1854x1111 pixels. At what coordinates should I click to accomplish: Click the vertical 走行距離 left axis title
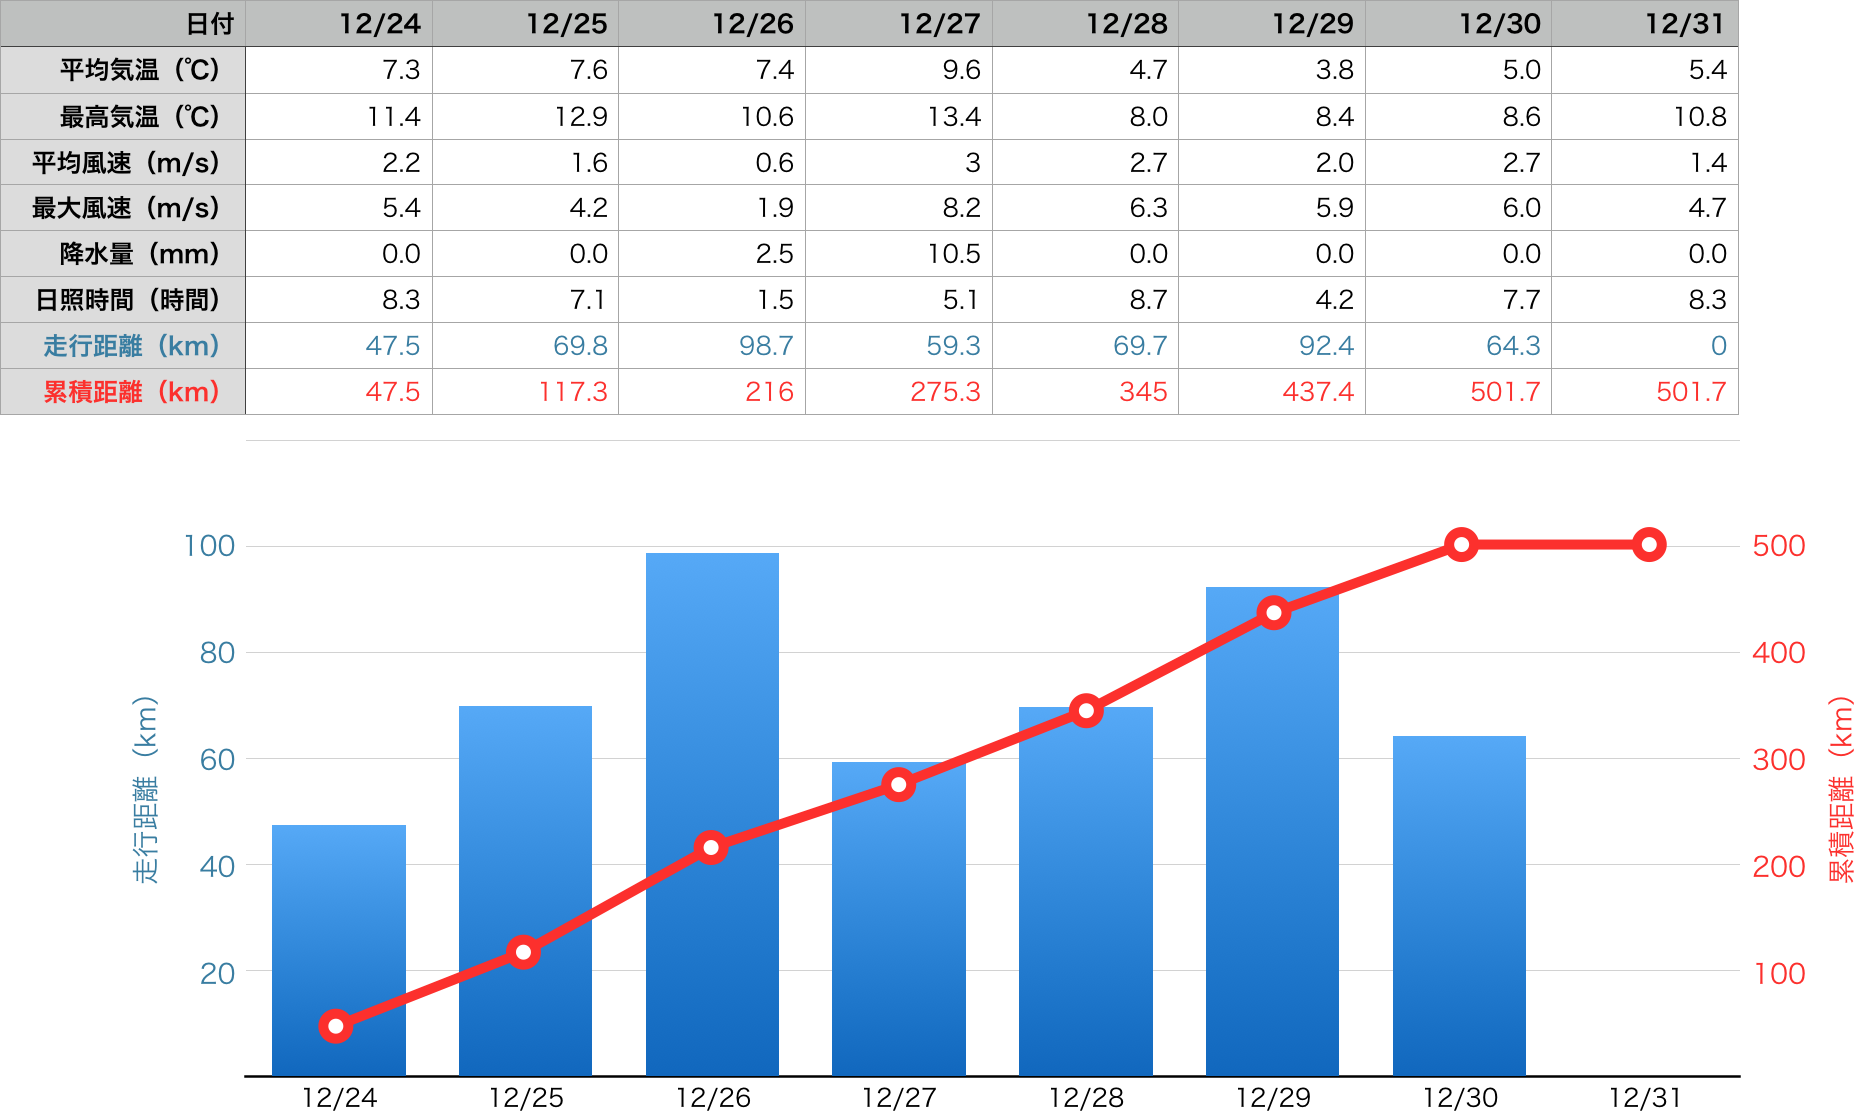[x=145, y=790]
